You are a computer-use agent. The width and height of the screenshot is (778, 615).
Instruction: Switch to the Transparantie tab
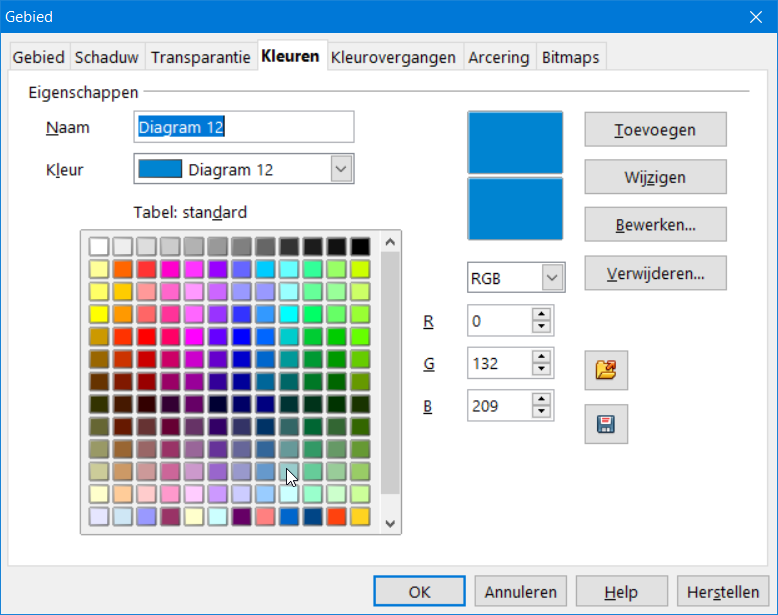point(200,57)
